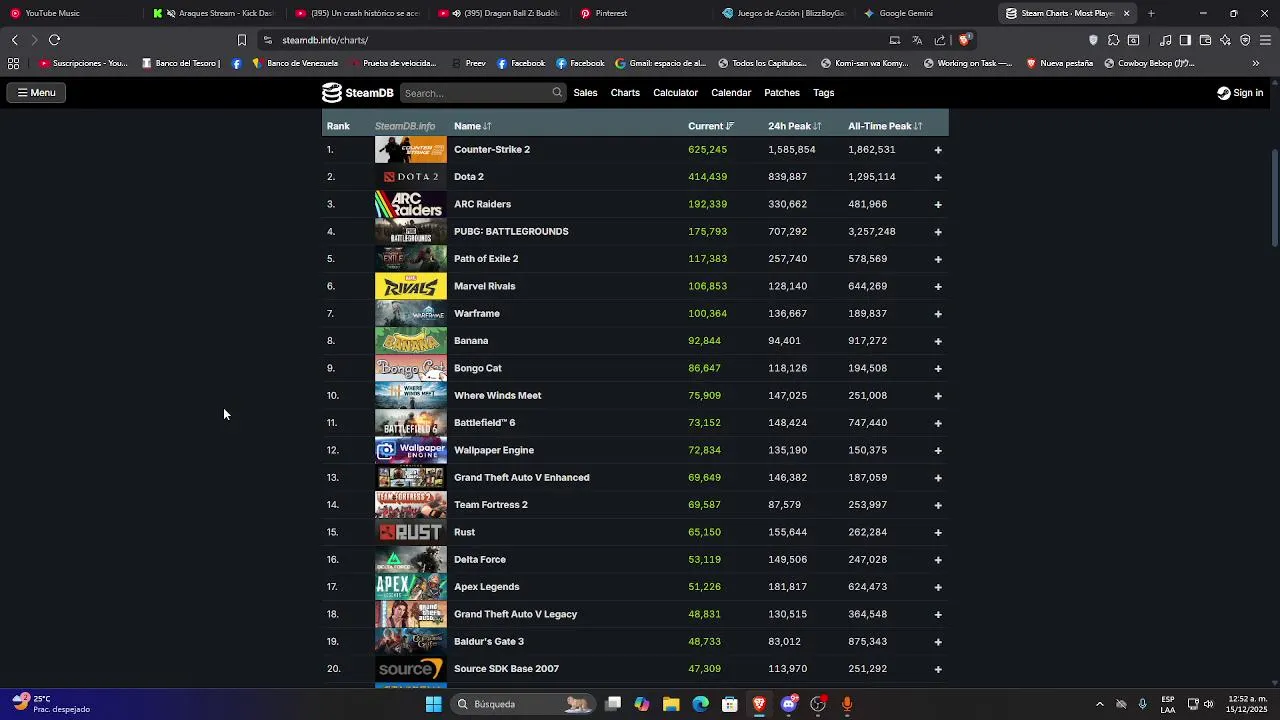
Task: Expand the plus for Counter-Strike 2 row
Action: click(x=938, y=150)
